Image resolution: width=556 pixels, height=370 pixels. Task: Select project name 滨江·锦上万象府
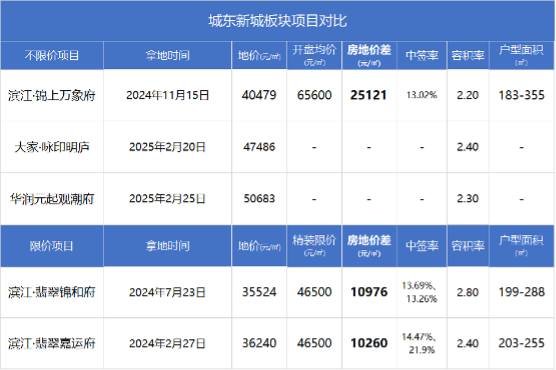click(52, 95)
